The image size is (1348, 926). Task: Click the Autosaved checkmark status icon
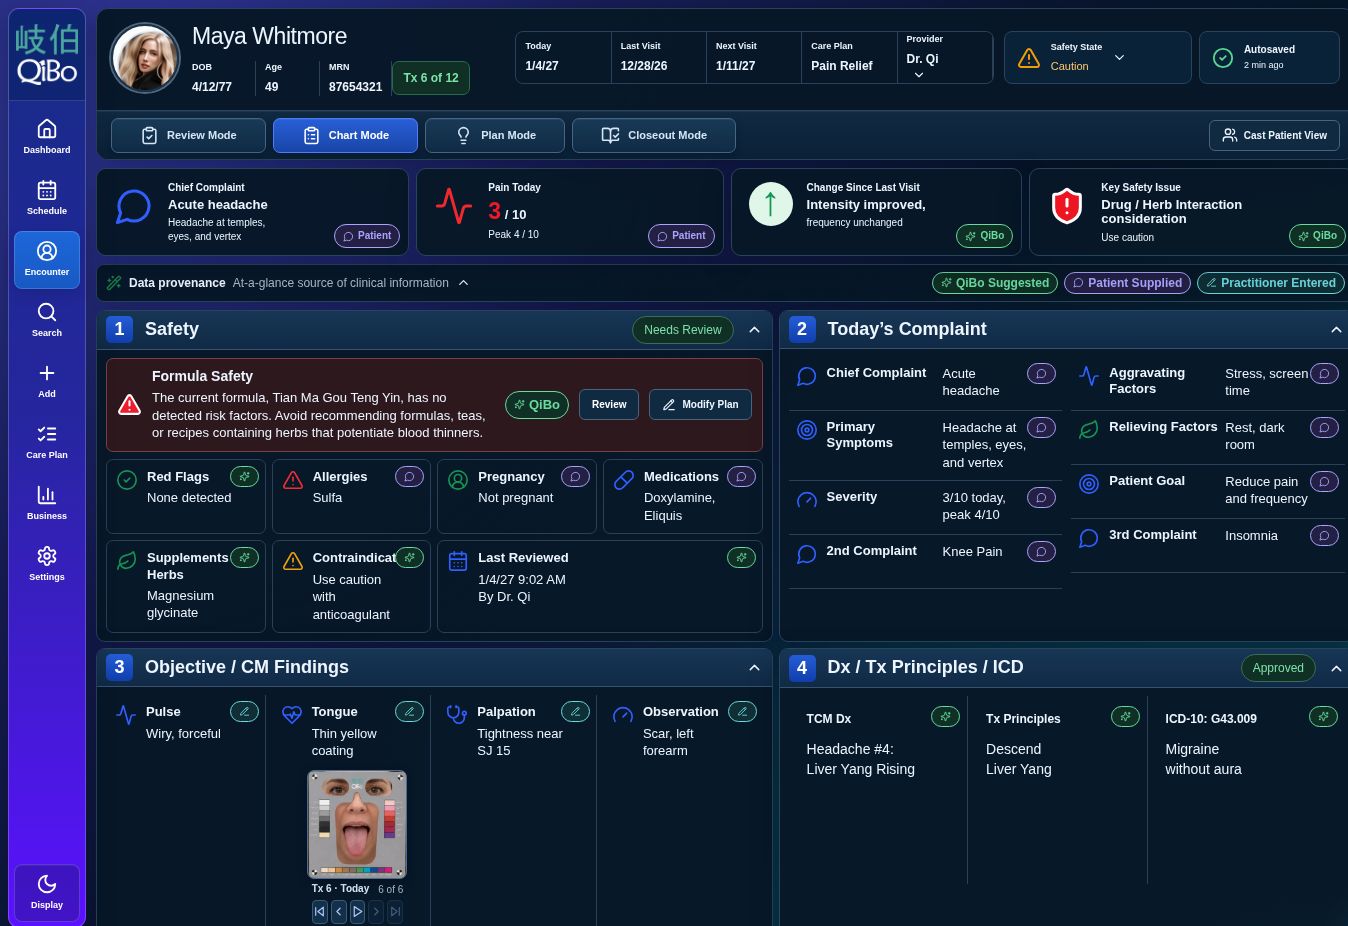tap(1222, 58)
